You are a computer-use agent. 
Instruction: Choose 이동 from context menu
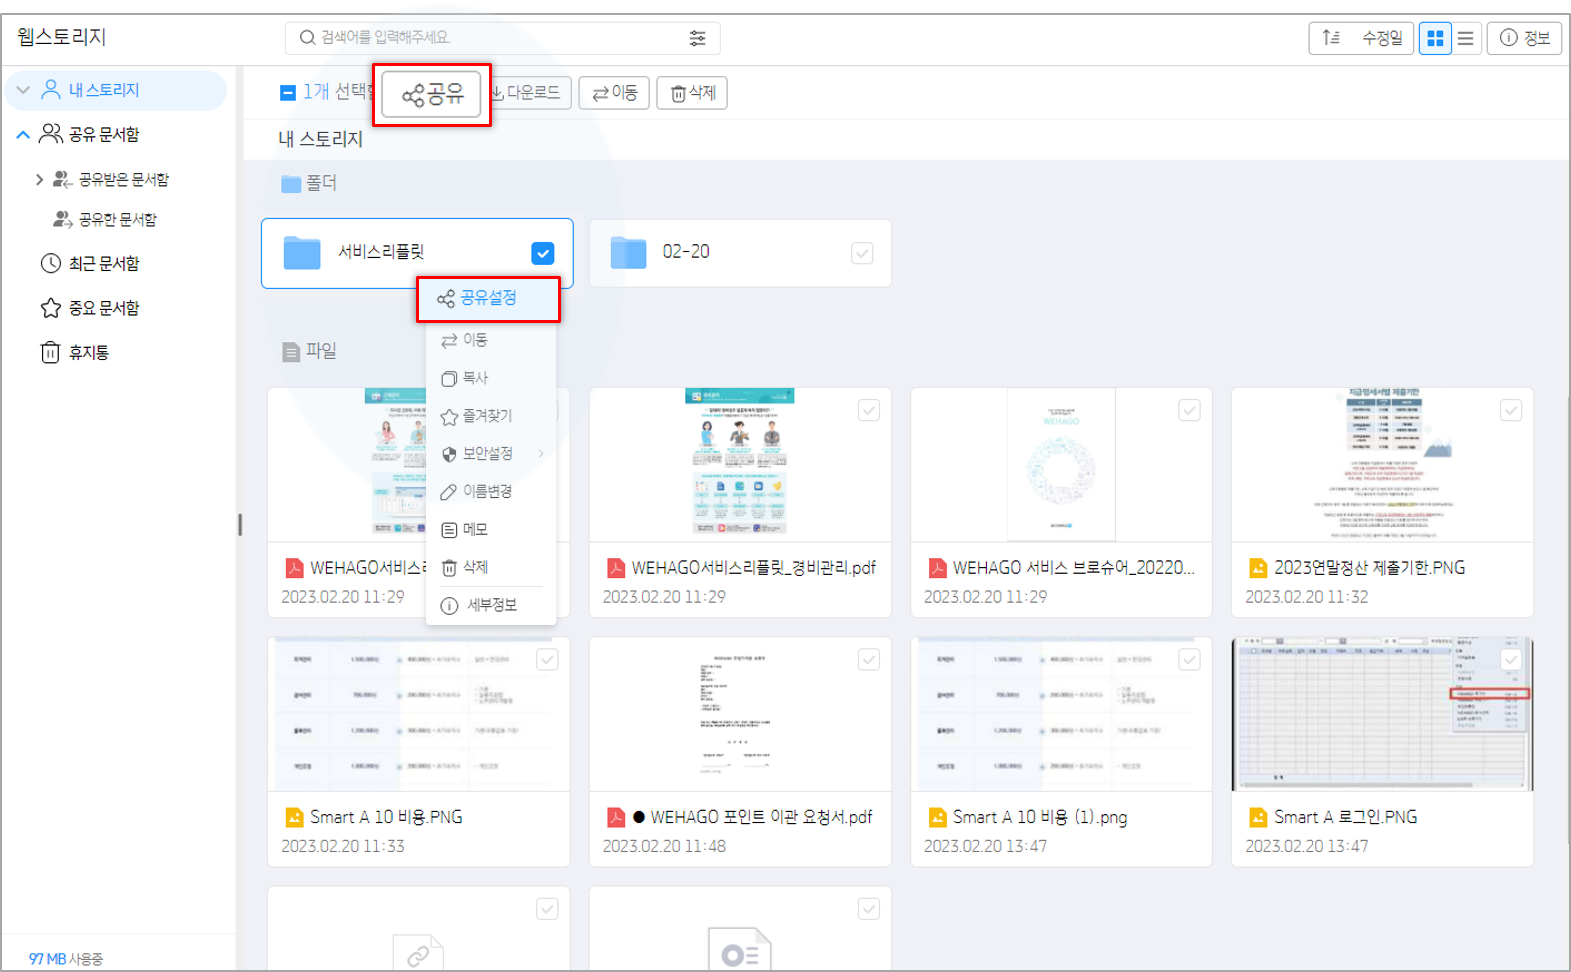(491, 340)
